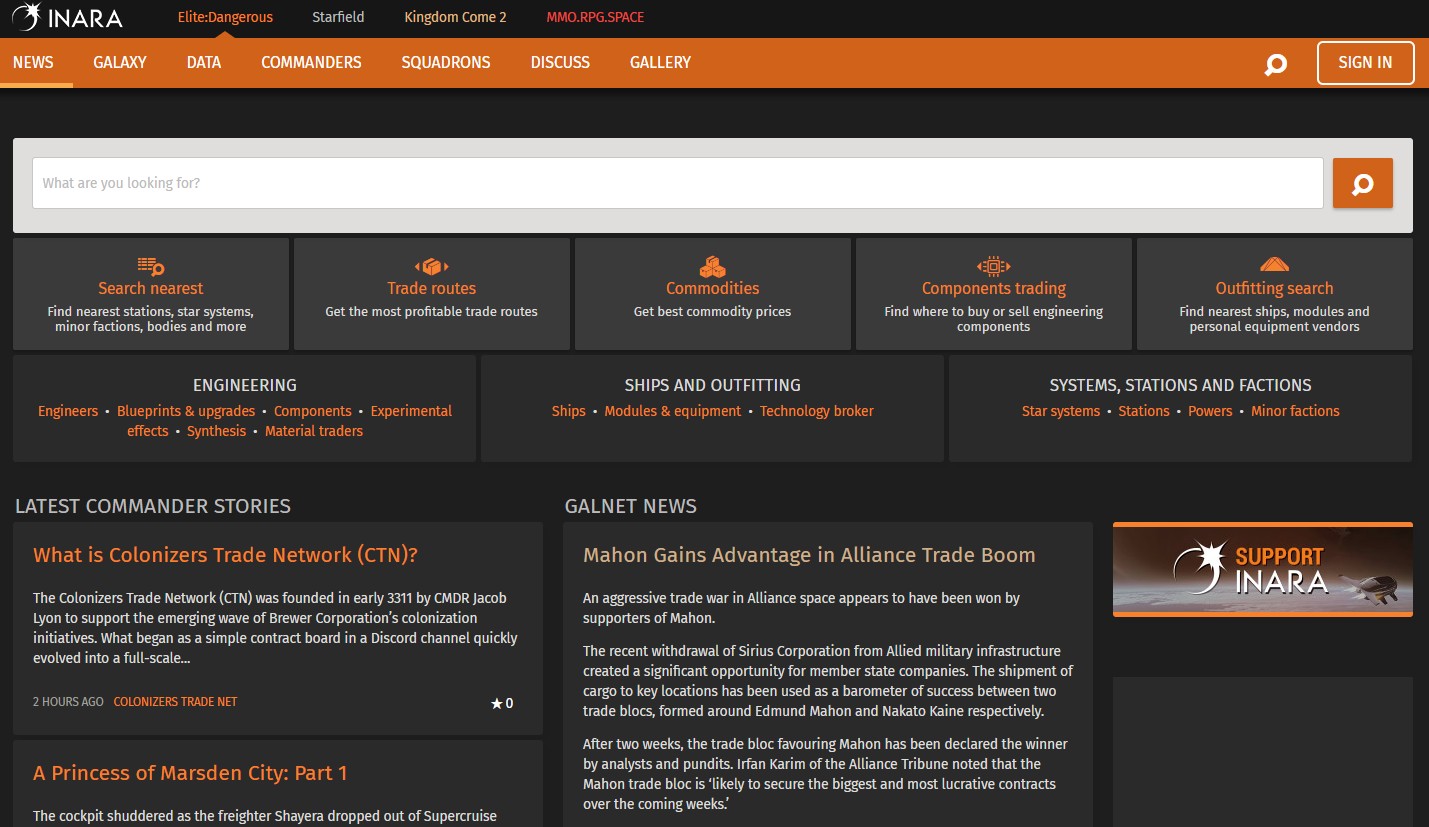Switch to the Starfield game tab

[338, 17]
